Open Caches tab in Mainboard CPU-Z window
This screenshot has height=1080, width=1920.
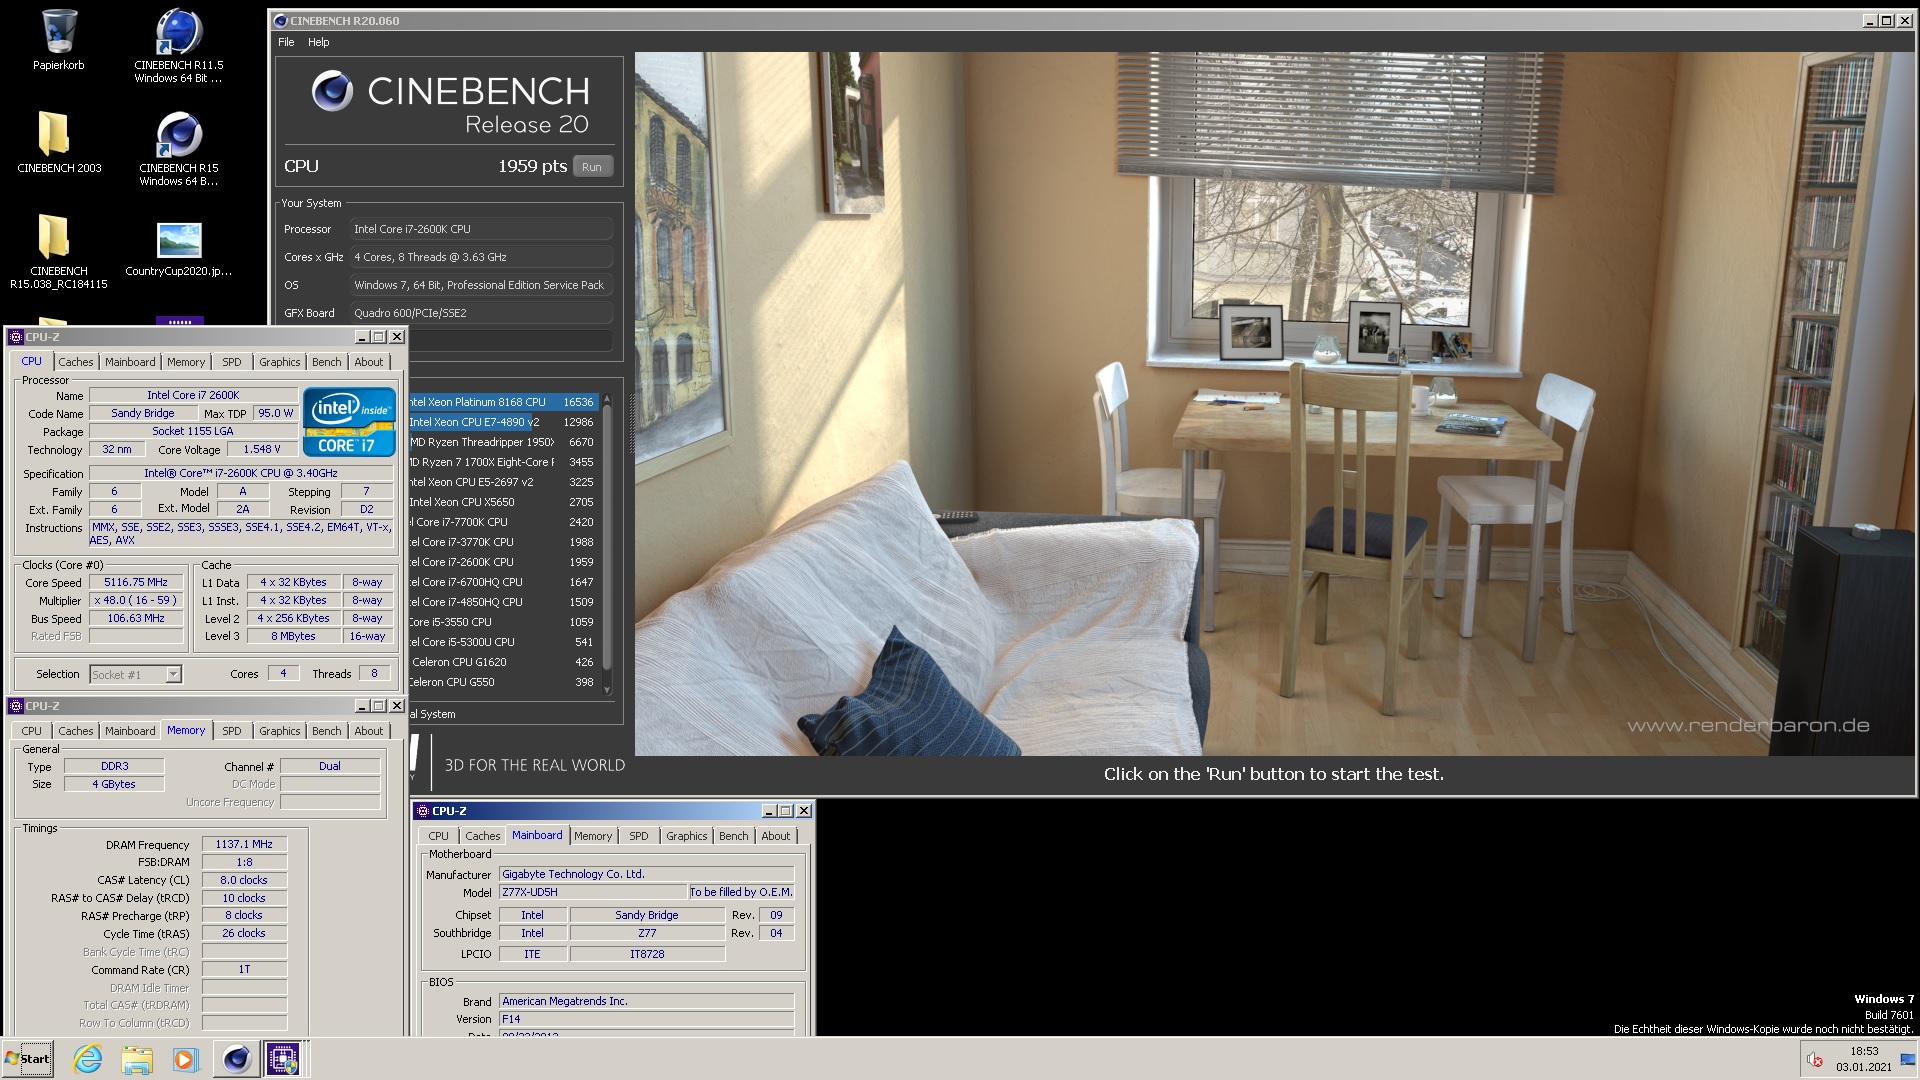pos(482,836)
